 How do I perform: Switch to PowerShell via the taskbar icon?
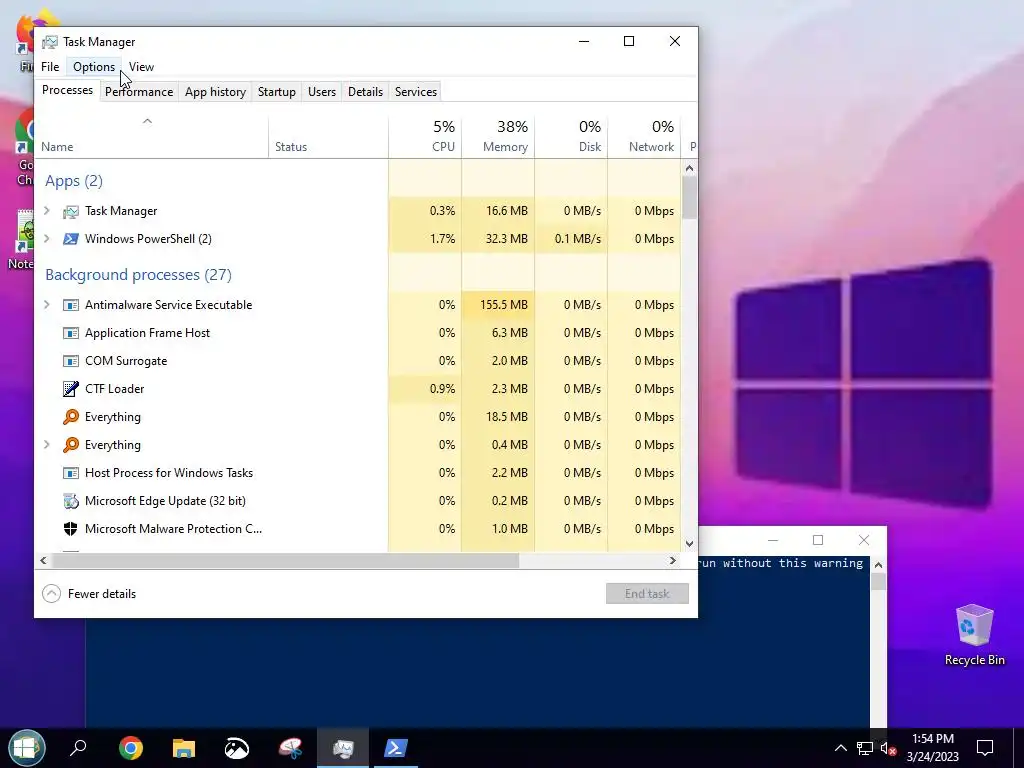point(396,748)
